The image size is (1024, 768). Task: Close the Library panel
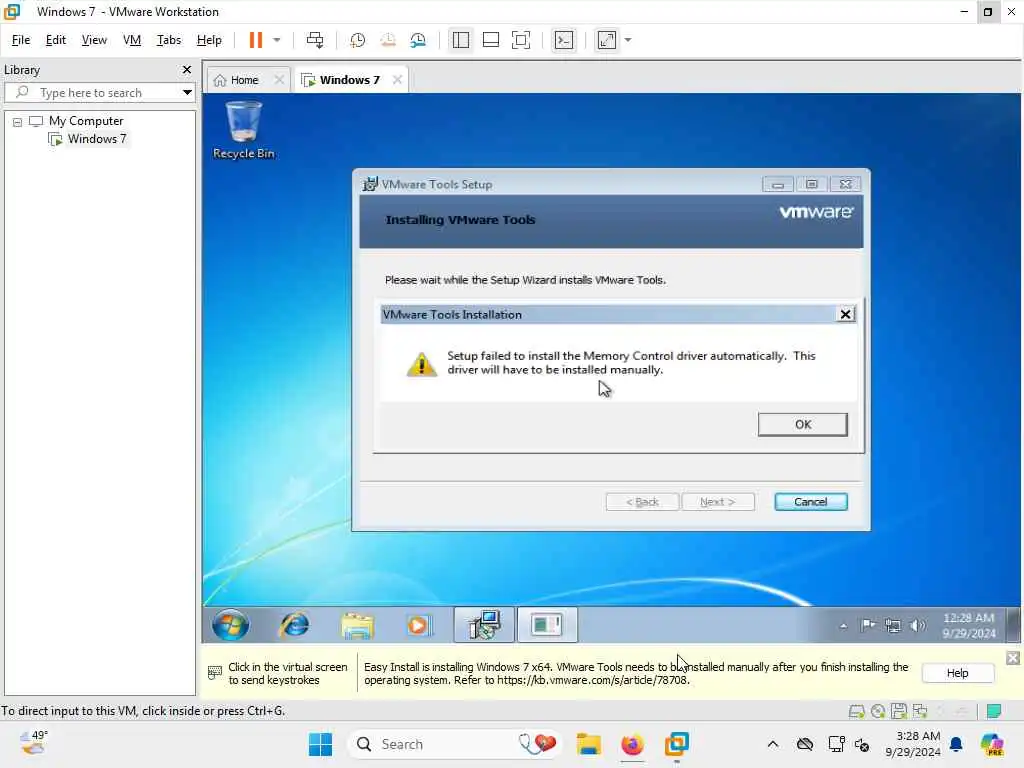tap(187, 69)
